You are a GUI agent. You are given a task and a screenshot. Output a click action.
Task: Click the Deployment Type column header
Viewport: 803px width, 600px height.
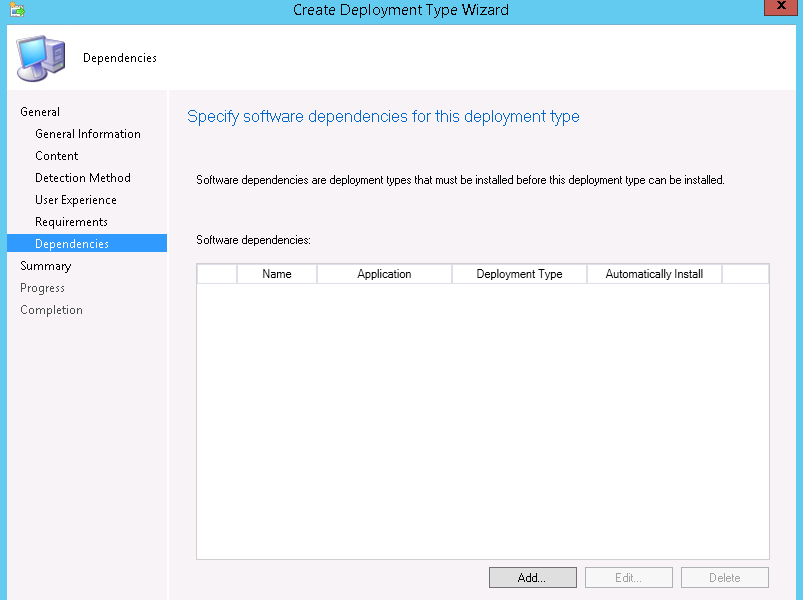point(519,274)
